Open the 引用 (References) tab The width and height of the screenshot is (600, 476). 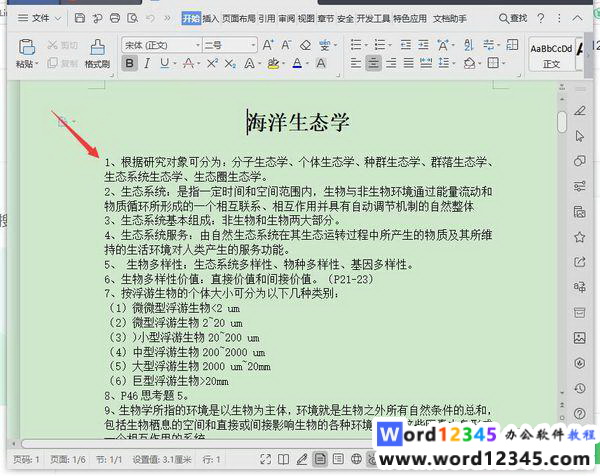click(x=266, y=18)
